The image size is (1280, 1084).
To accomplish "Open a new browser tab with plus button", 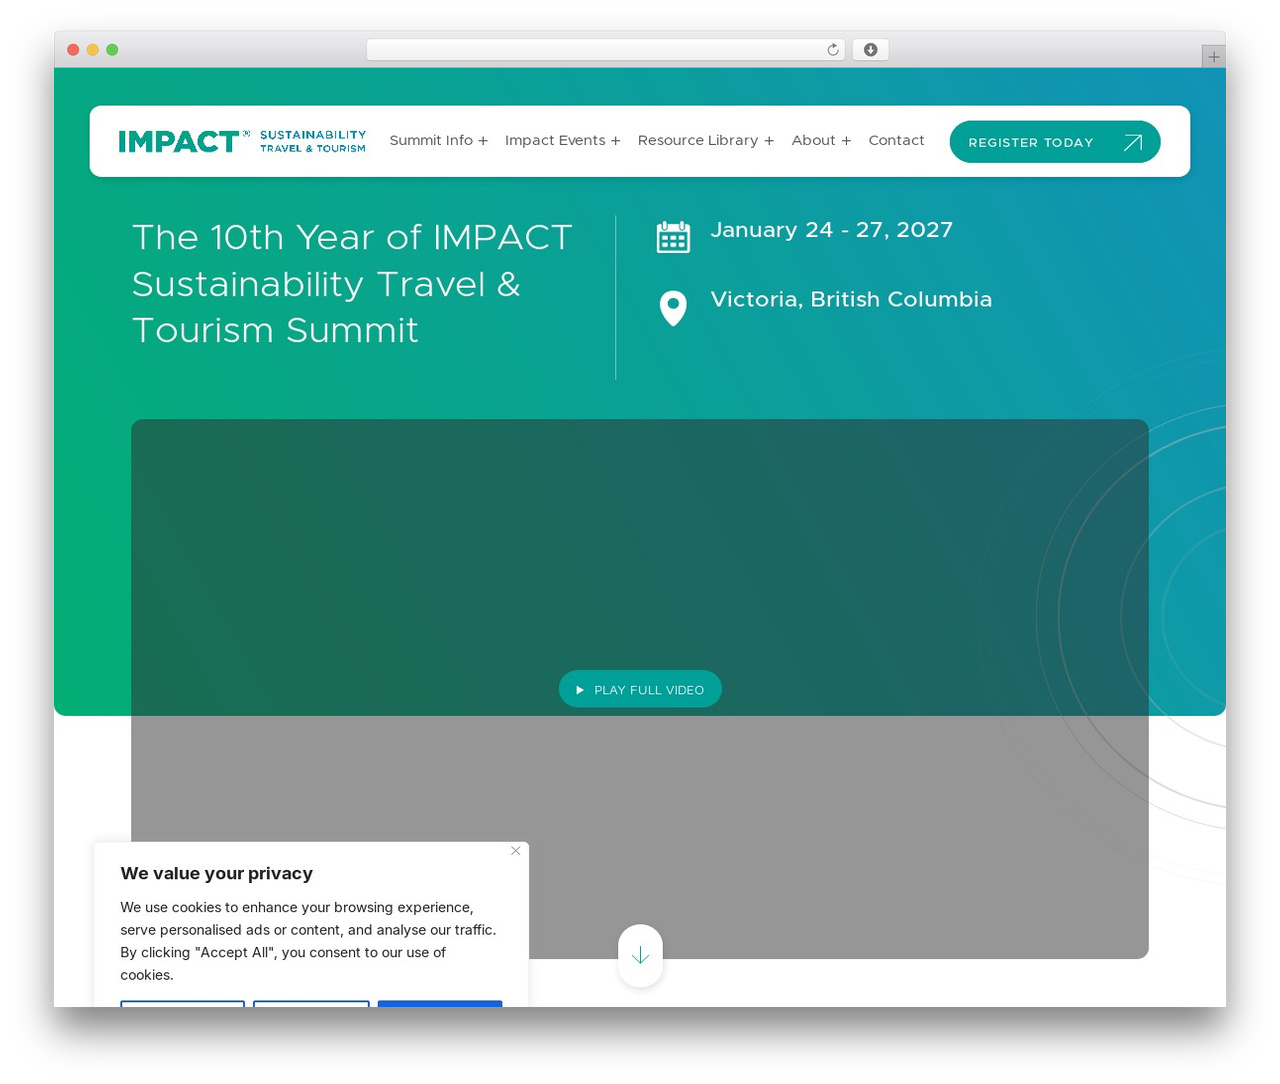I will click(1213, 57).
